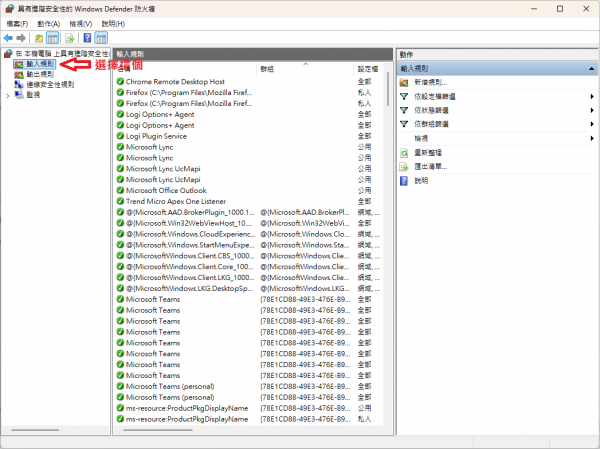Viewport: 600px width, 449px height.
Task: Open the 檔案(F) File menu
Action: coord(17,23)
